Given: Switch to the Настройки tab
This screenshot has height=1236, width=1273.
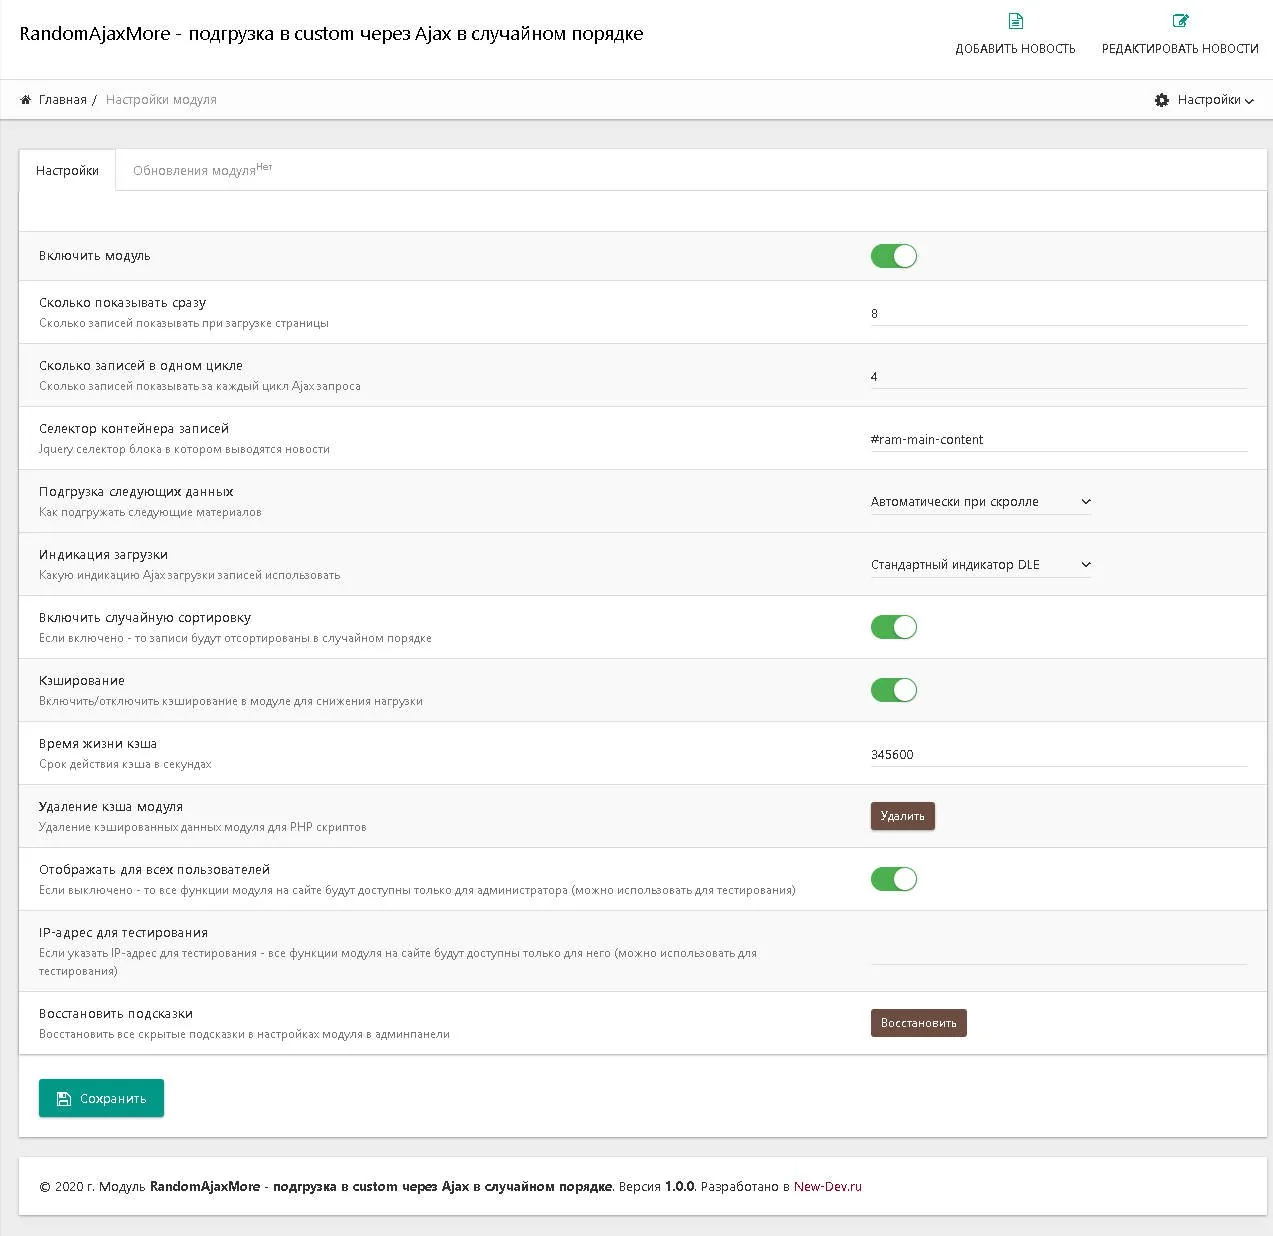Looking at the screenshot, I should pyautogui.click(x=67, y=170).
